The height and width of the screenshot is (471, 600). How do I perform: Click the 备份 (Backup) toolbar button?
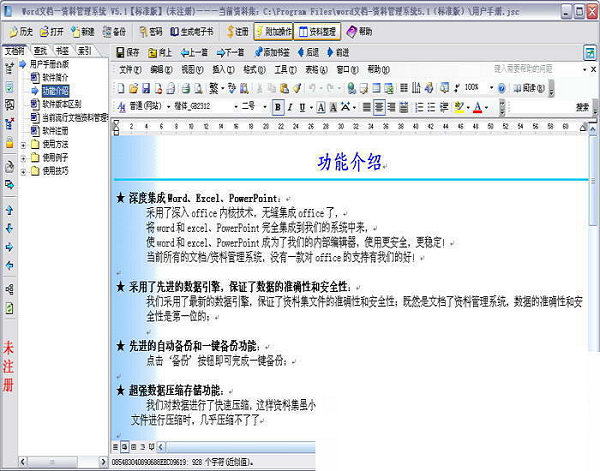click(112, 32)
